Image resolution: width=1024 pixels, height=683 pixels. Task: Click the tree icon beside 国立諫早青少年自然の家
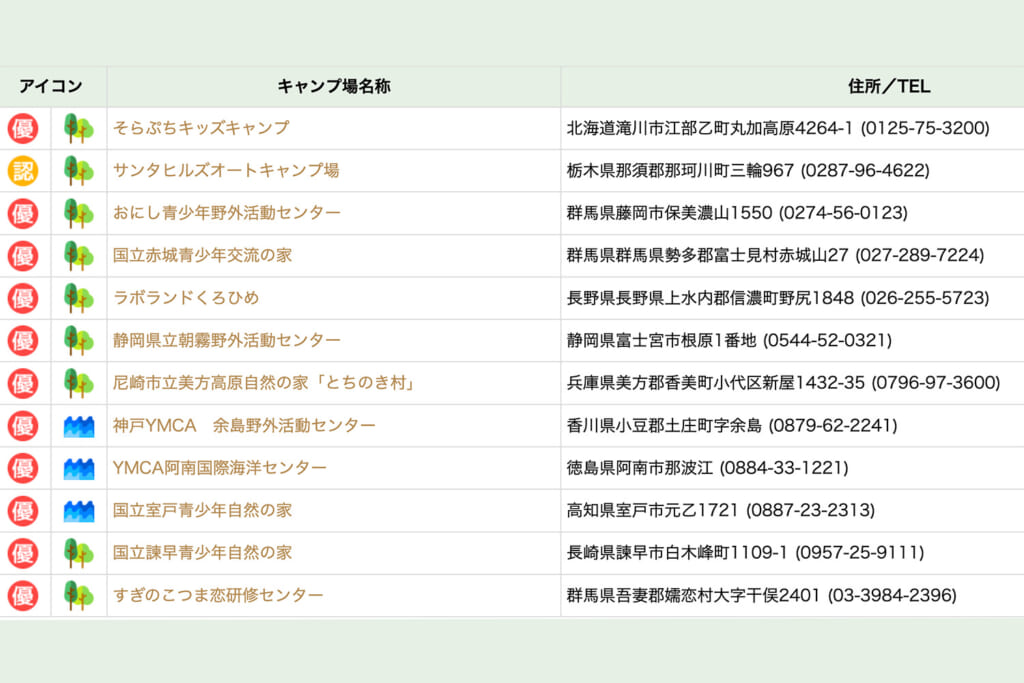click(79, 553)
